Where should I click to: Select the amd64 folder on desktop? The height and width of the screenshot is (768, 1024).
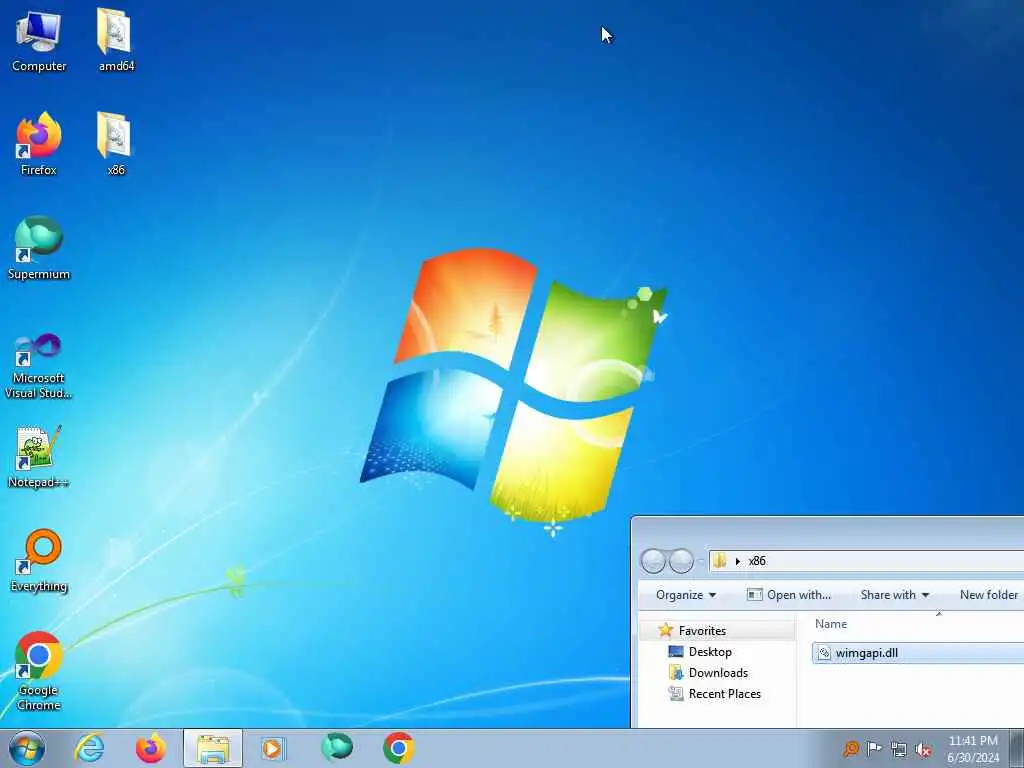[x=116, y=40]
